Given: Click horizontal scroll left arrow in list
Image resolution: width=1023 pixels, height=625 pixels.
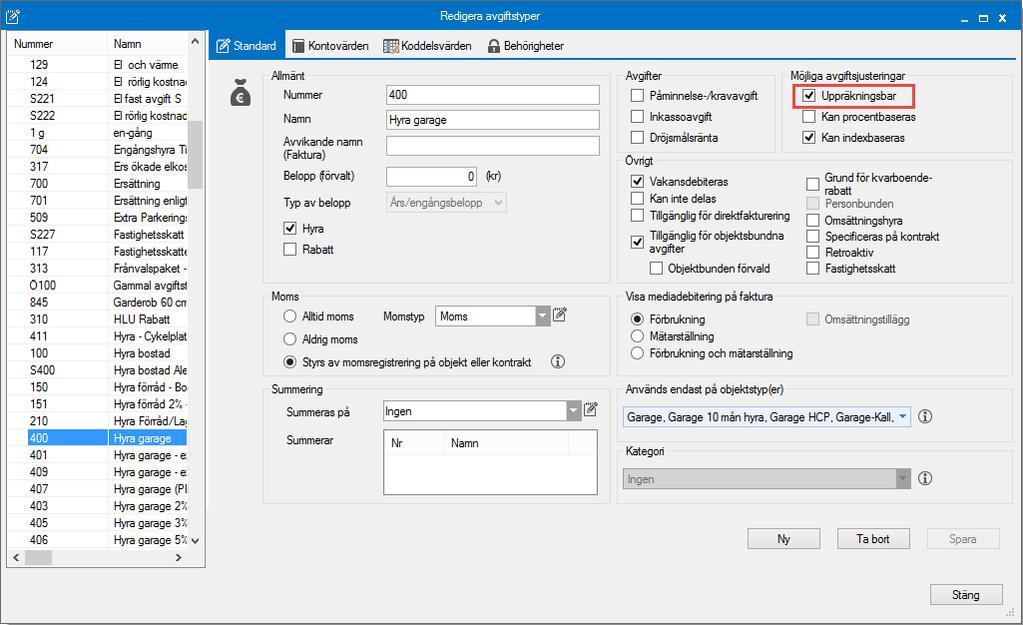Looking at the screenshot, I should (16, 558).
